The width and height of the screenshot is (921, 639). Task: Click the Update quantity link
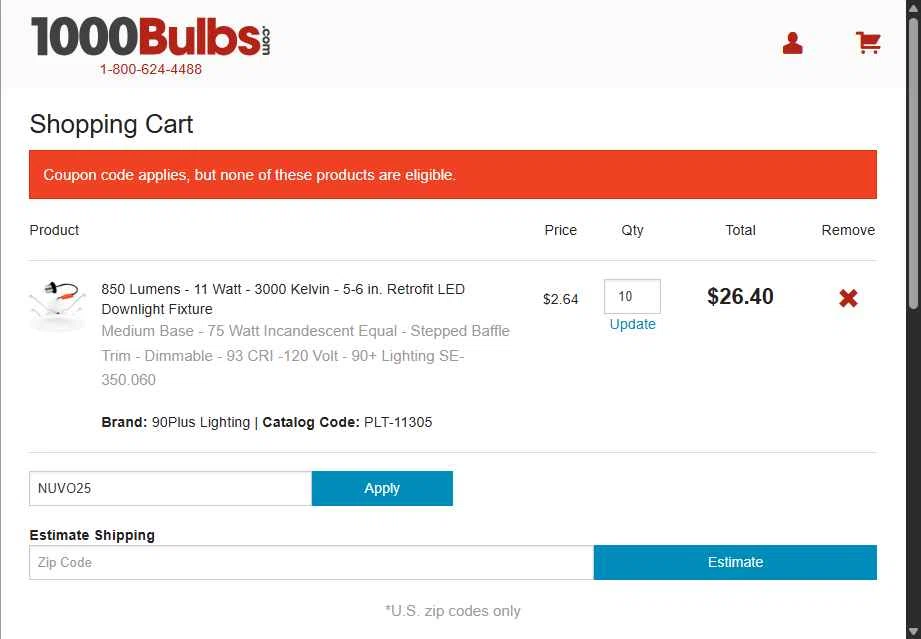(x=632, y=324)
